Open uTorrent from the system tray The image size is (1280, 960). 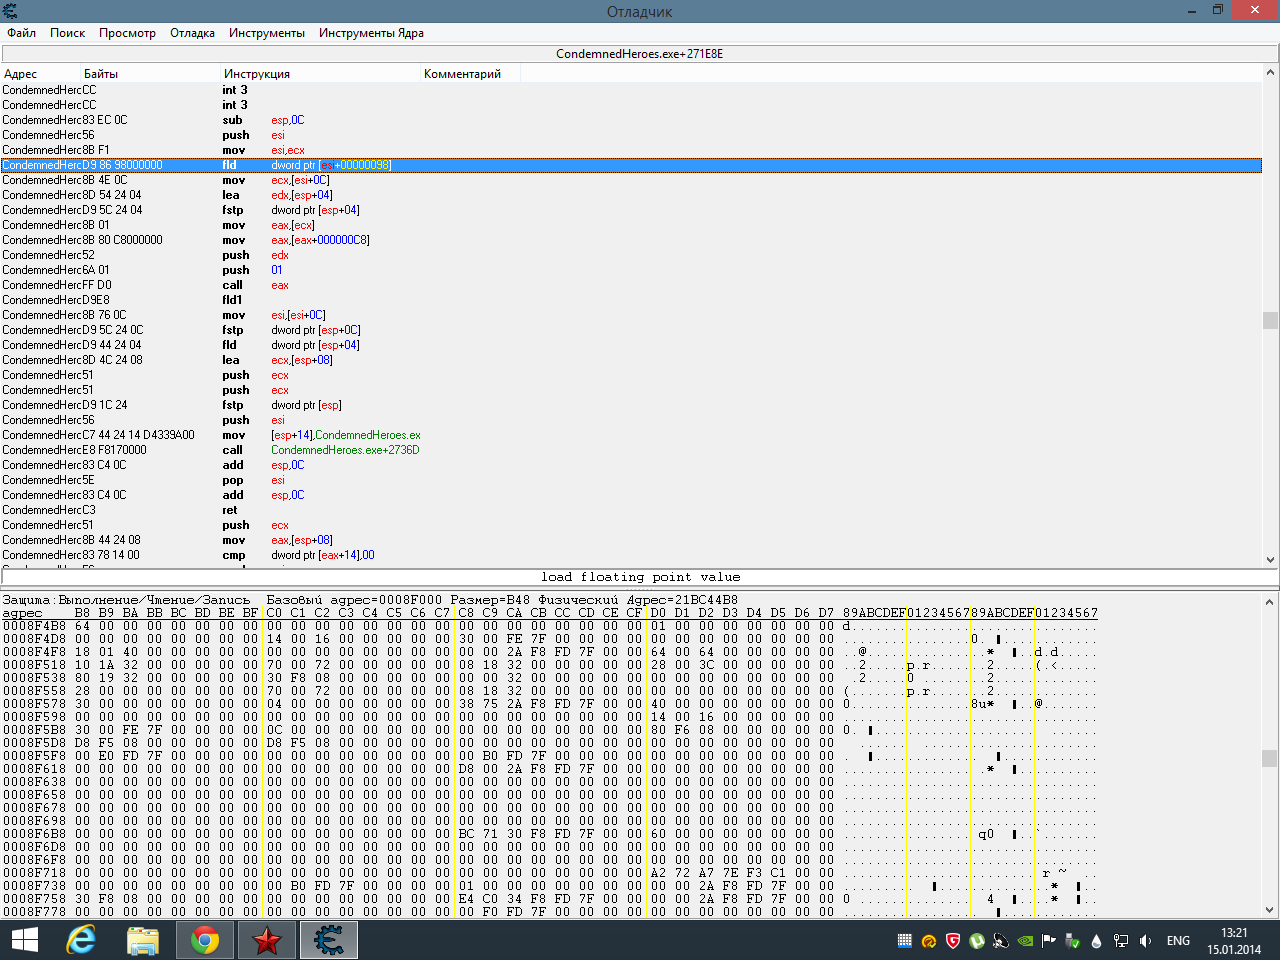click(x=975, y=941)
